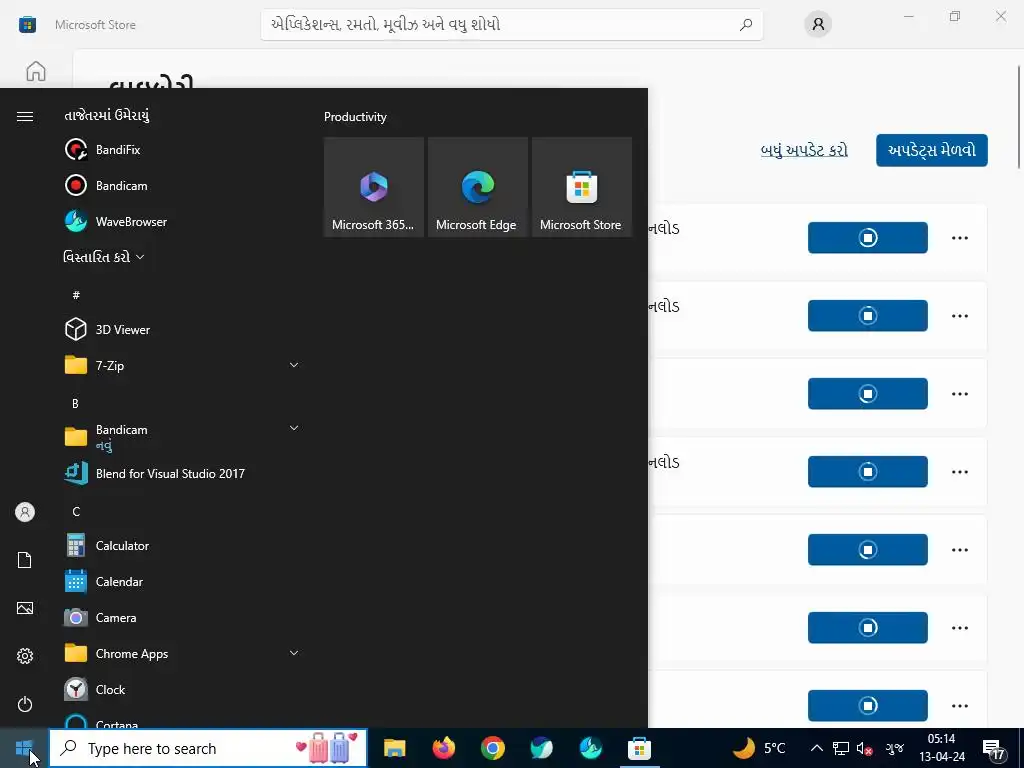The width and height of the screenshot is (1024, 768).
Task: Open Microsoft Edge tile
Action: [477, 187]
